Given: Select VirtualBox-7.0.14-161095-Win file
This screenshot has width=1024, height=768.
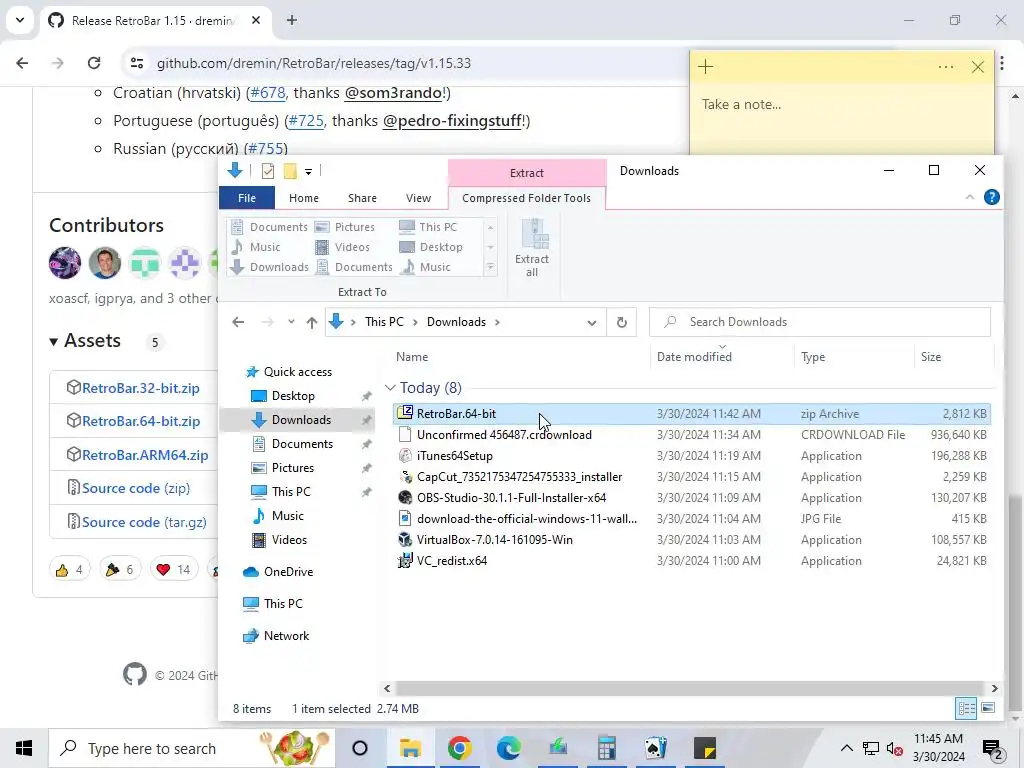Looking at the screenshot, I should [494, 540].
